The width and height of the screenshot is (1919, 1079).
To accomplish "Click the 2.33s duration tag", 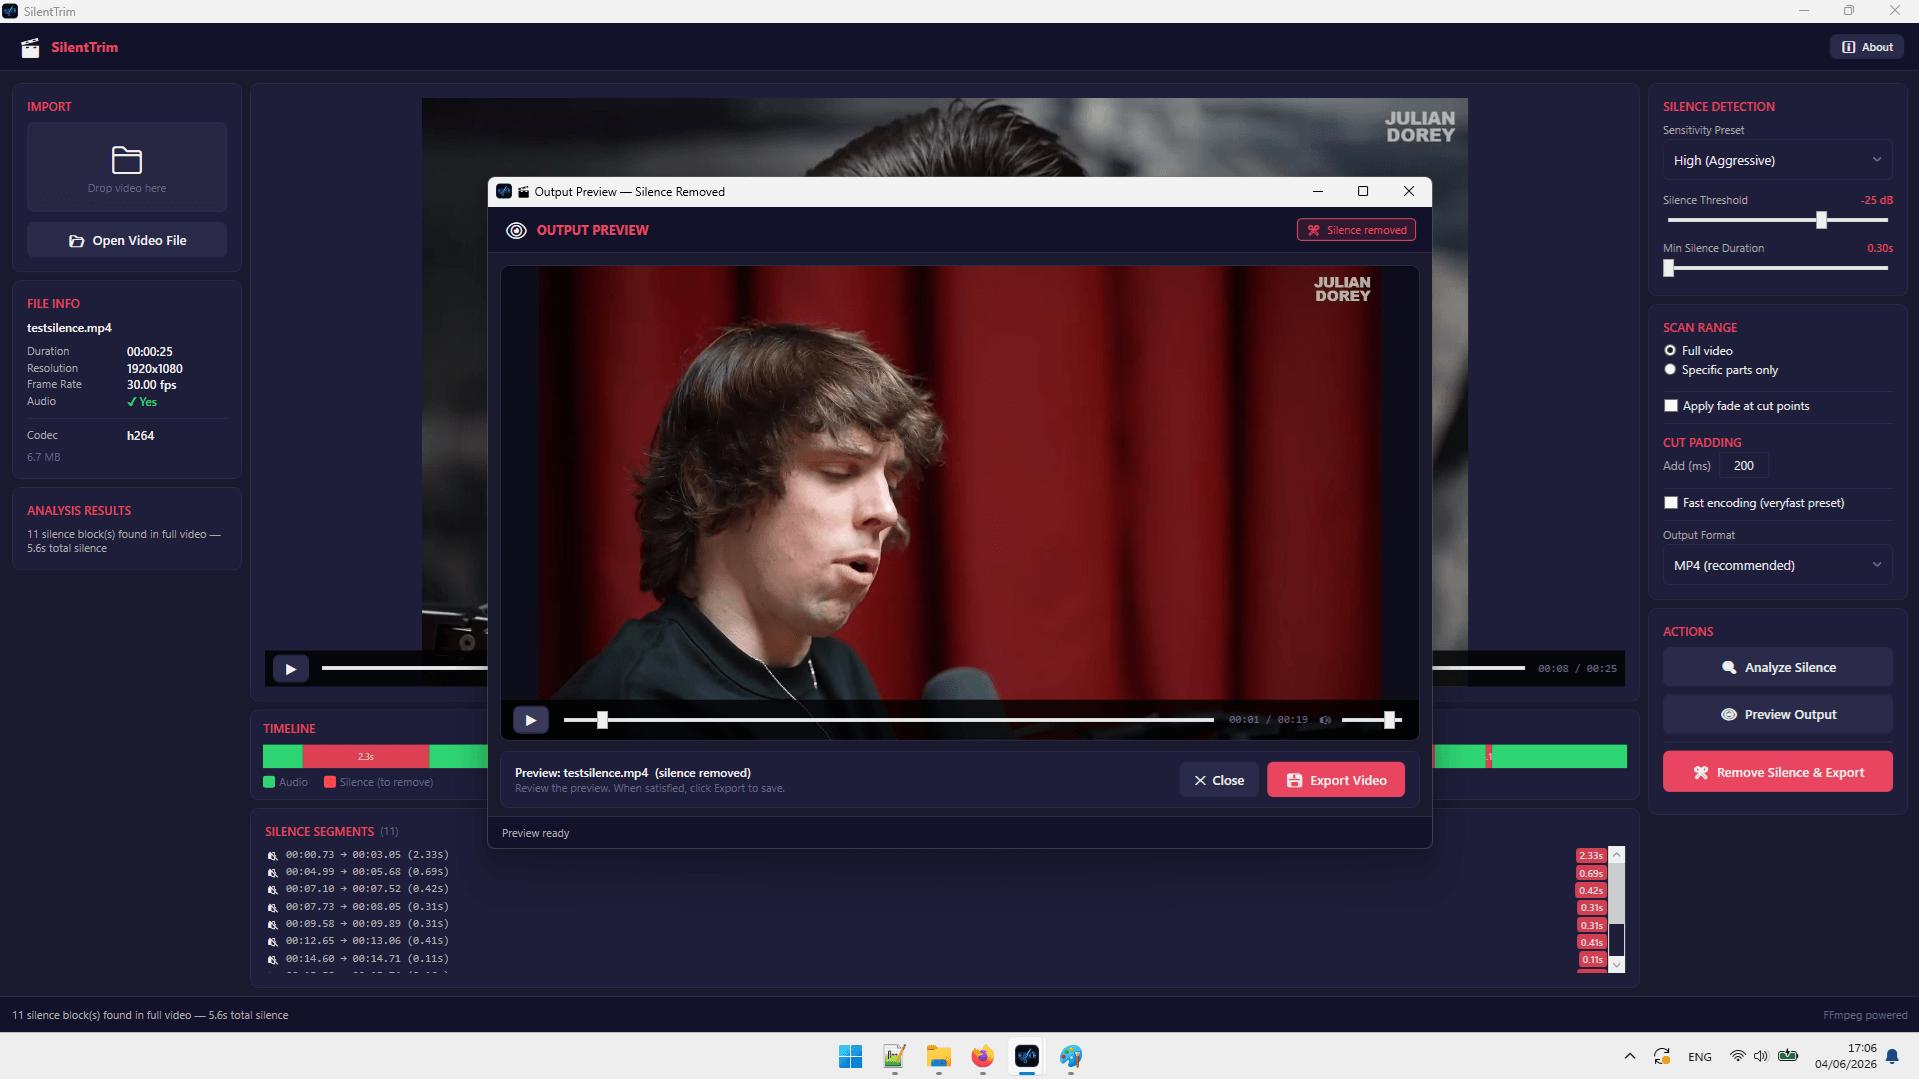I will pyautogui.click(x=1590, y=855).
